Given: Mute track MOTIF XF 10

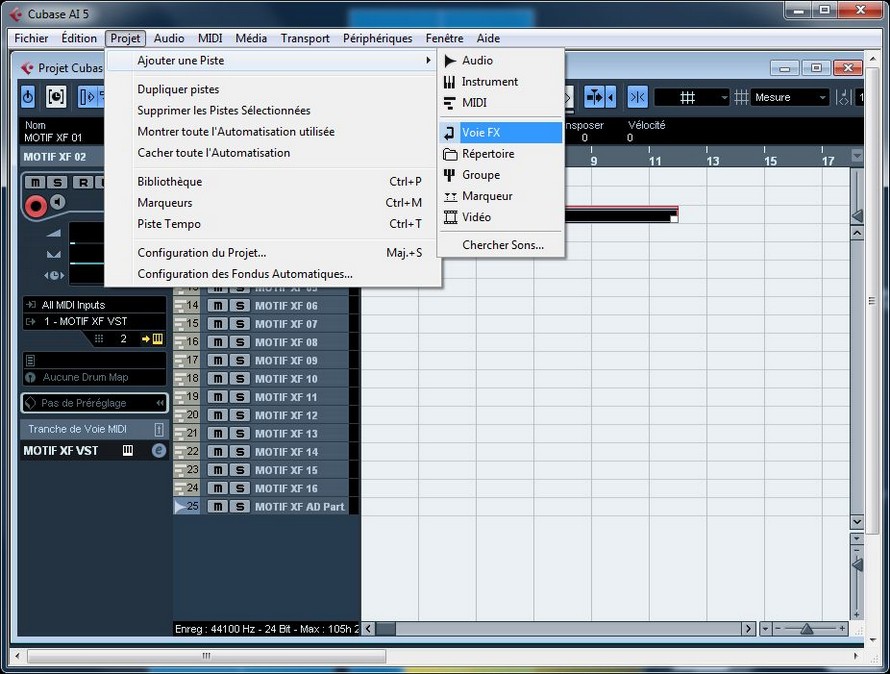Looking at the screenshot, I should point(217,379).
